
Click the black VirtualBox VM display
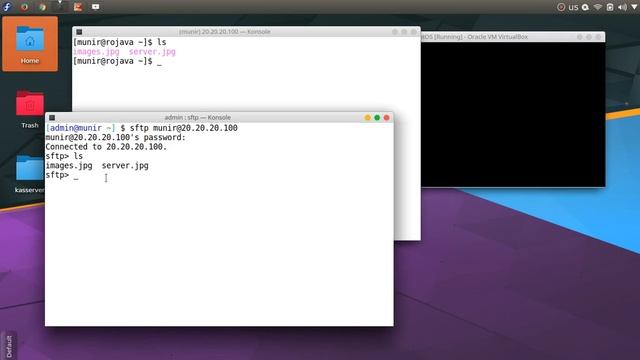click(x=513, y=114)
